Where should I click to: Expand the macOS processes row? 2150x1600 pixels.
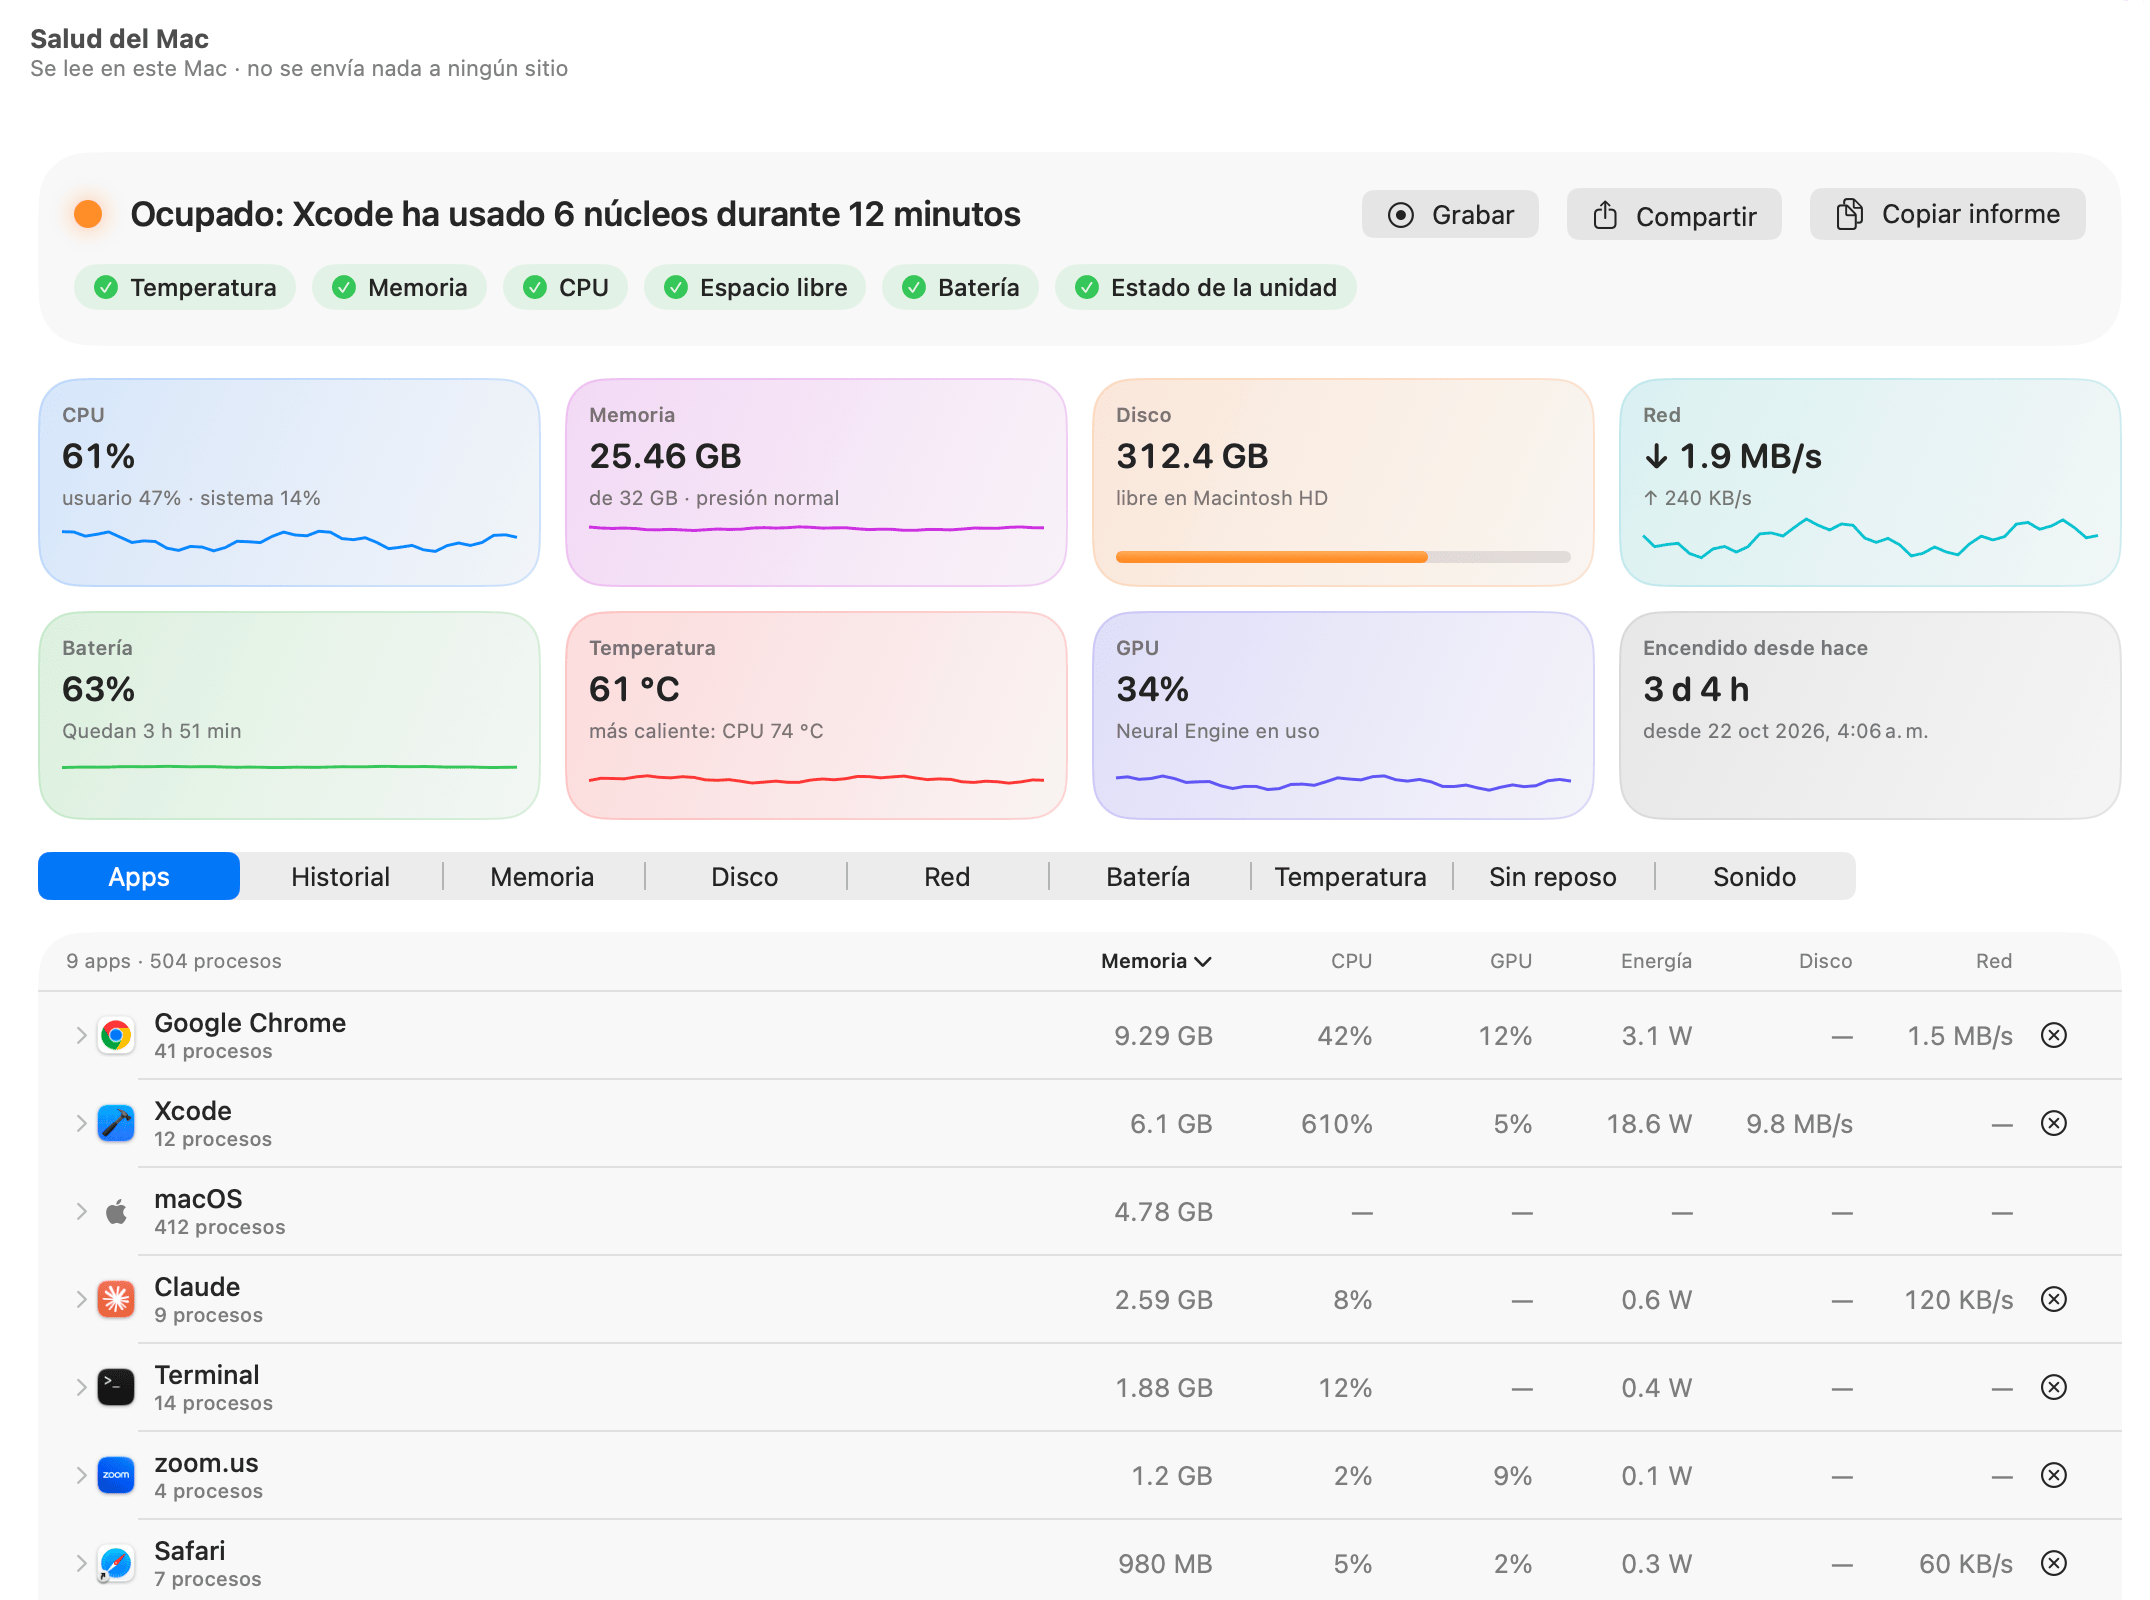[81, 1212]
